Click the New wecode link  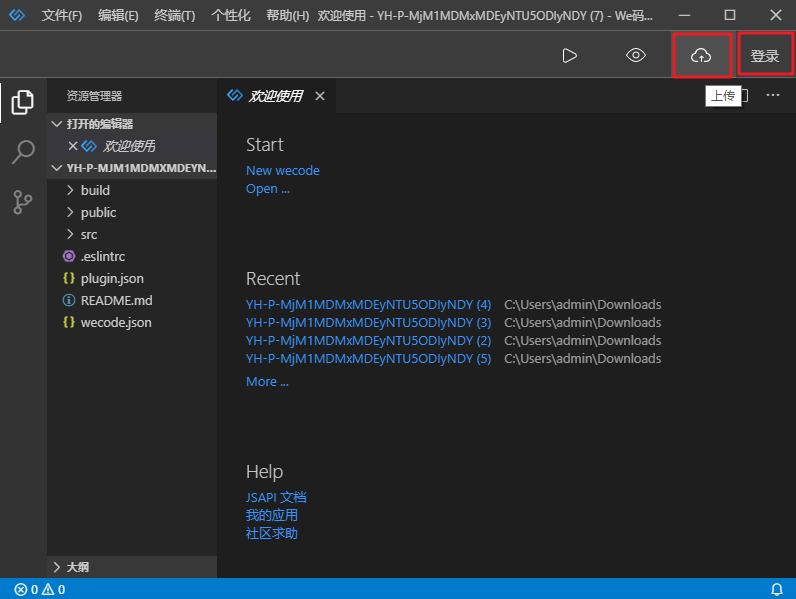283,171
